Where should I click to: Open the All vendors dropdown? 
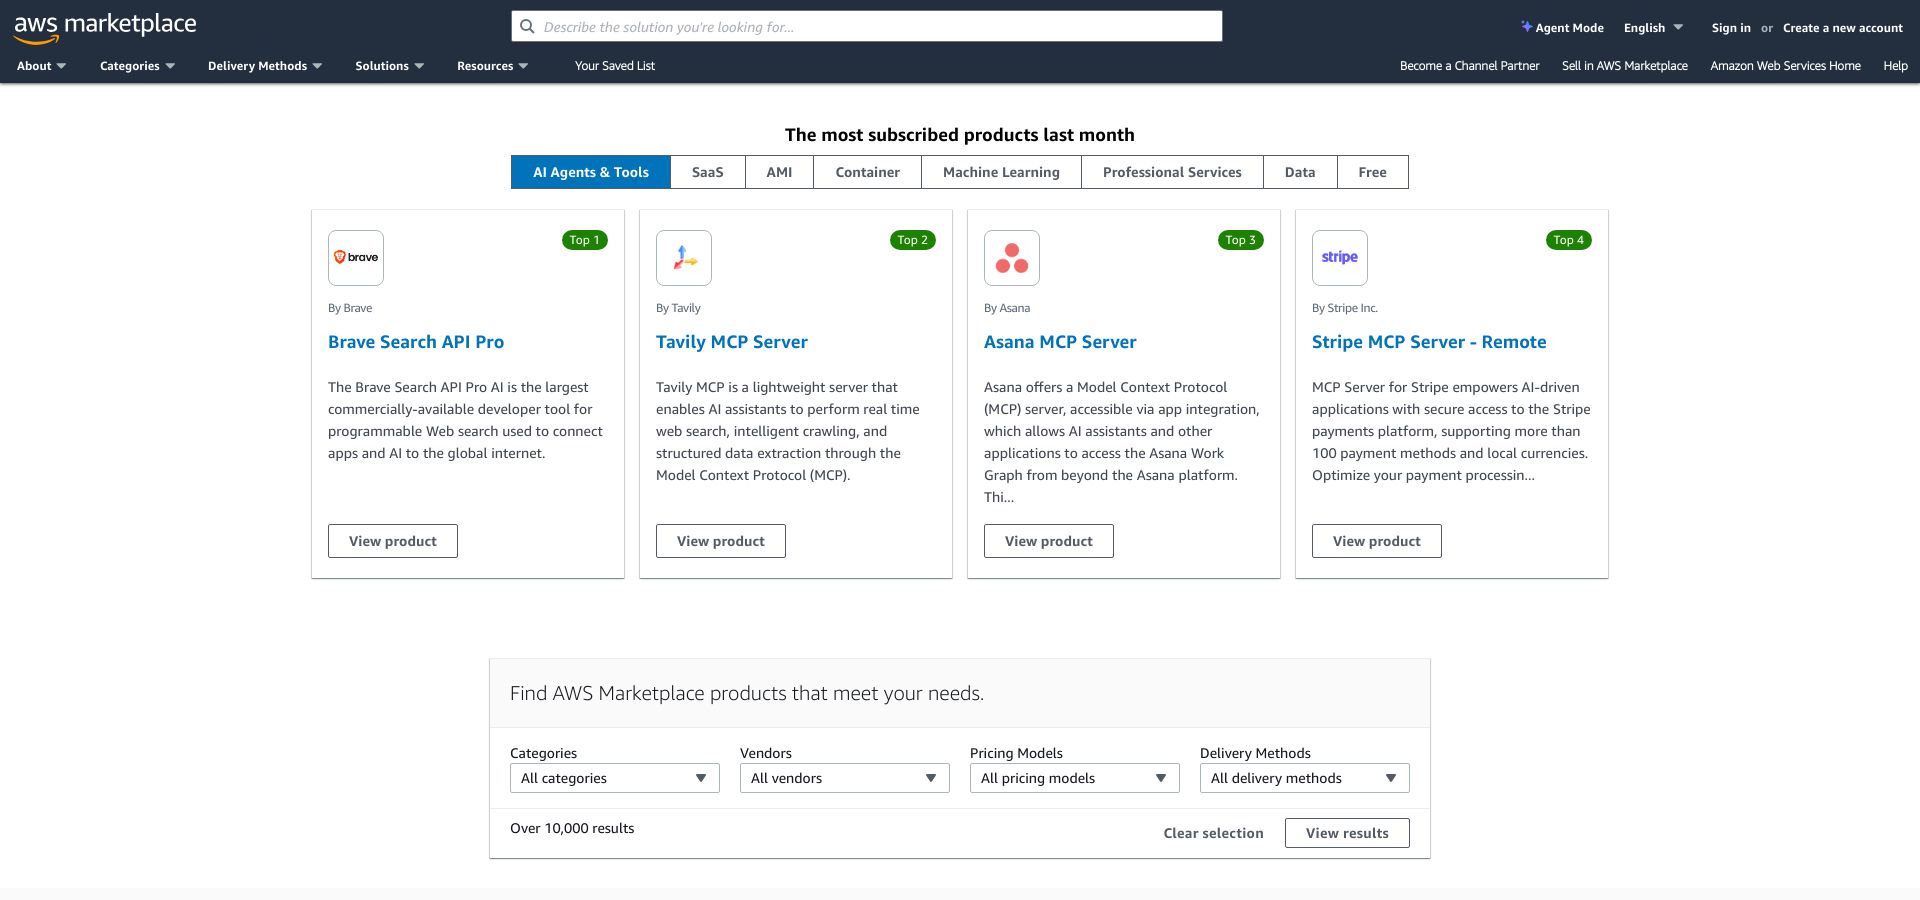tap(844, 778)
